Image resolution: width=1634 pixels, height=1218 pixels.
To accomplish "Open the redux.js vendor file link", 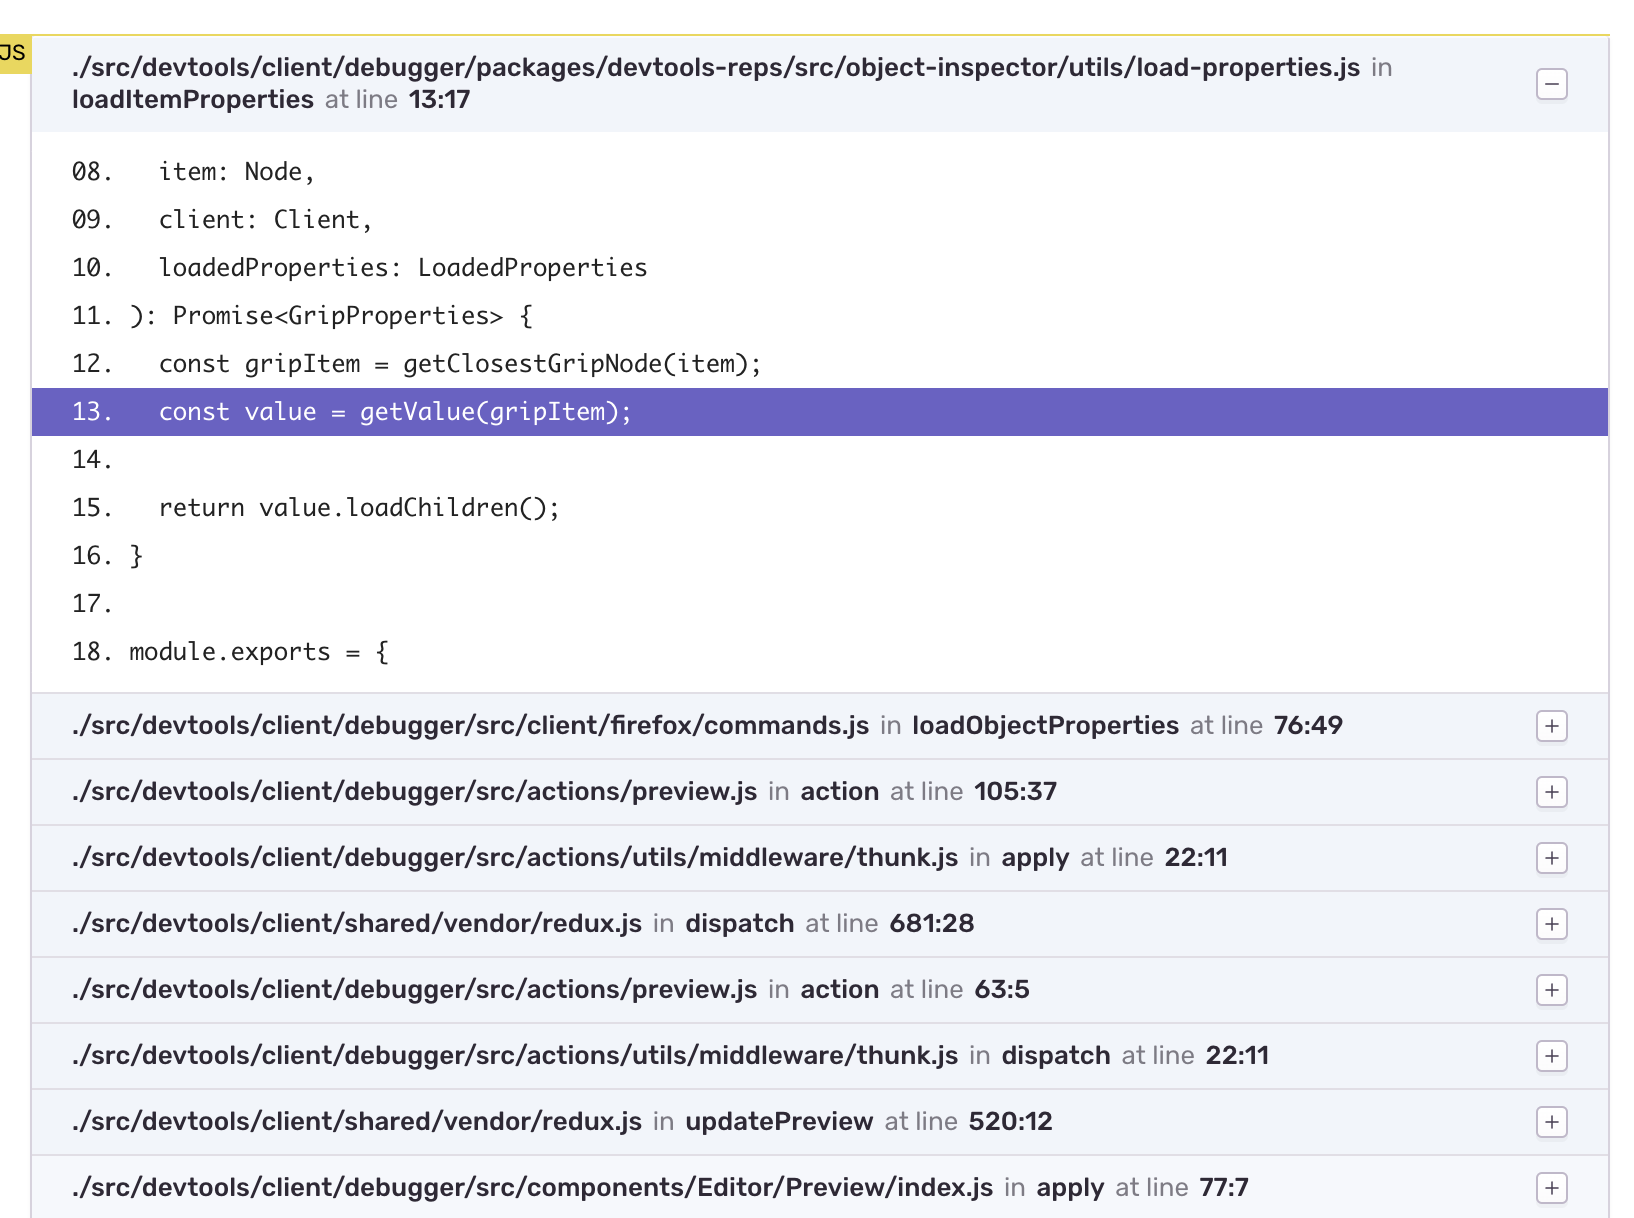I will pos(357,923).
